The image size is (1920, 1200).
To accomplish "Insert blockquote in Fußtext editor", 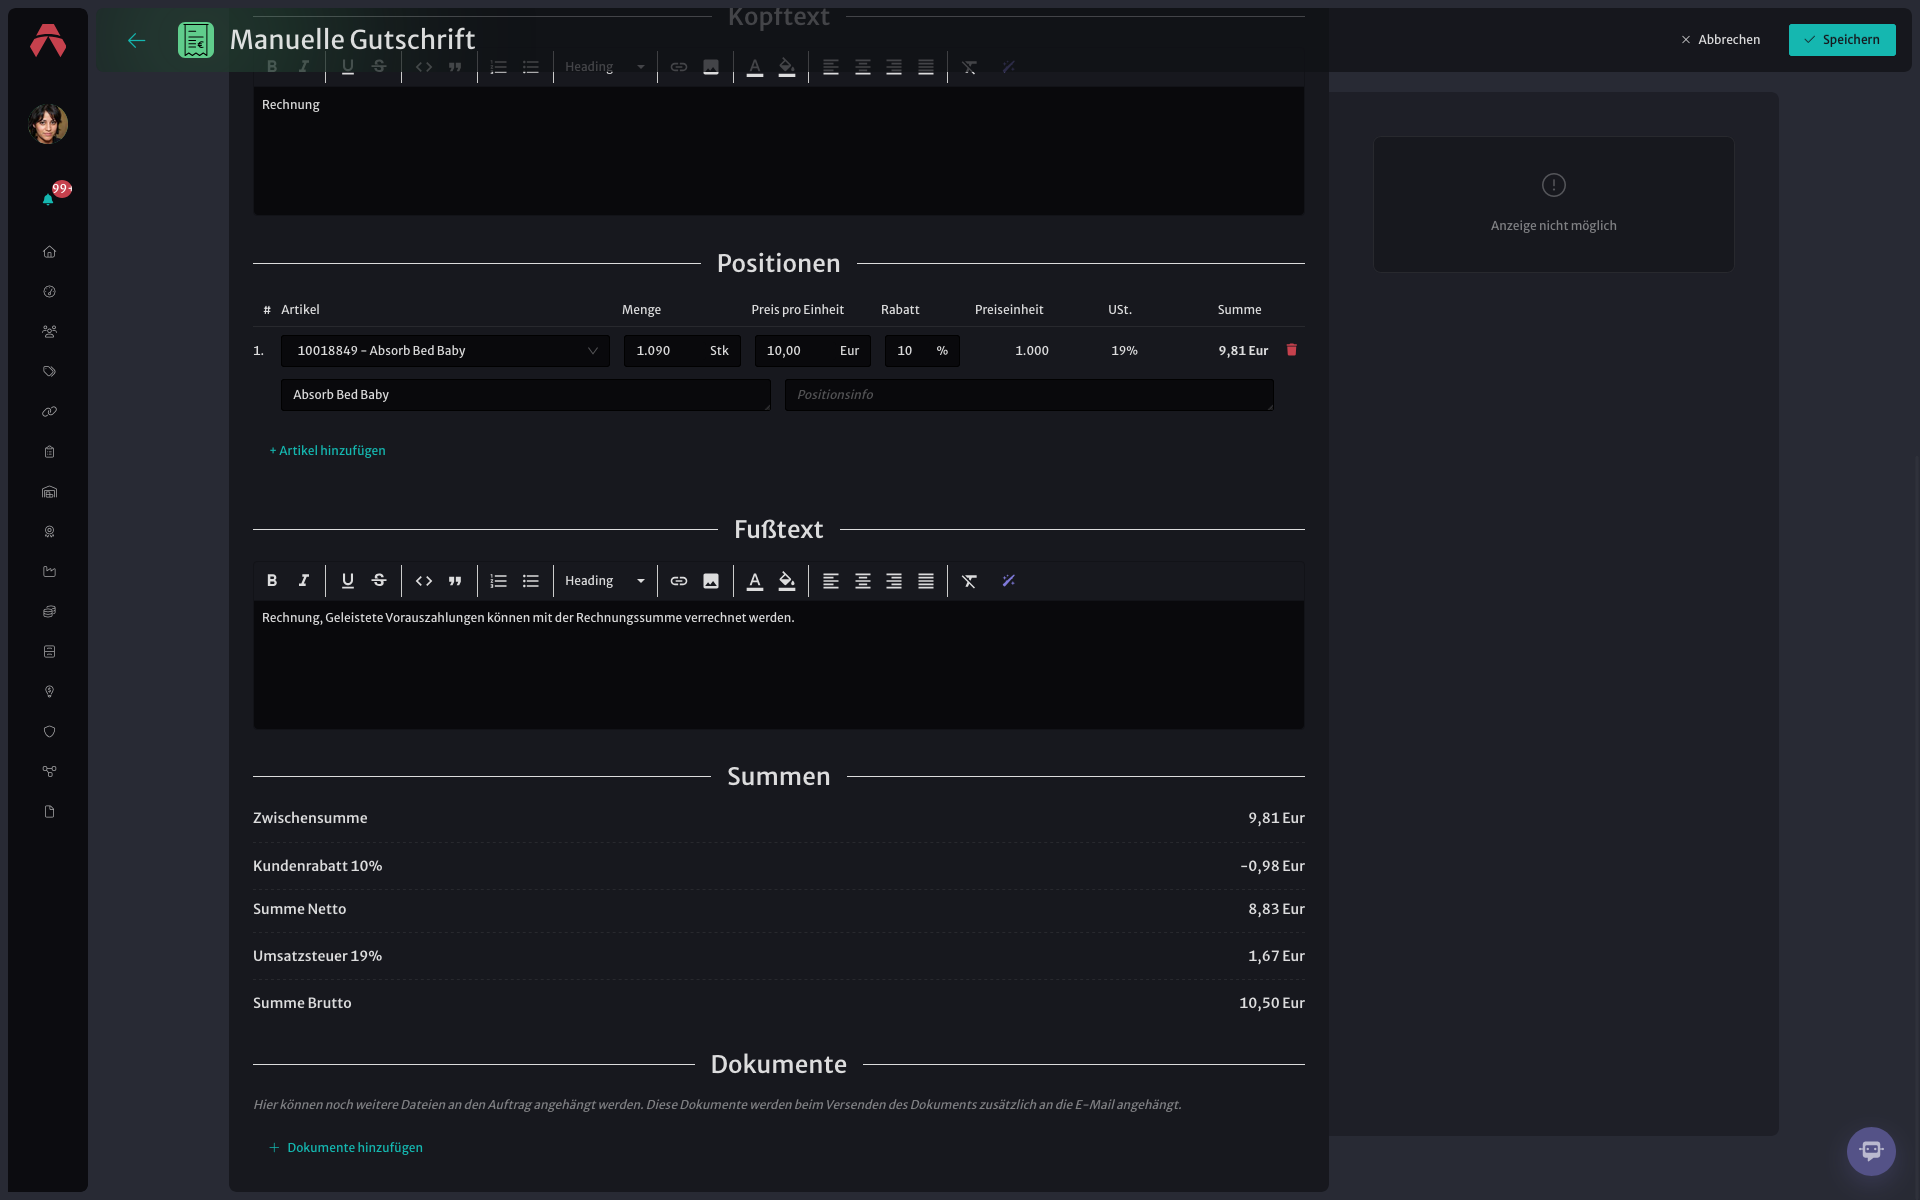I will click(x=455, y=581).
